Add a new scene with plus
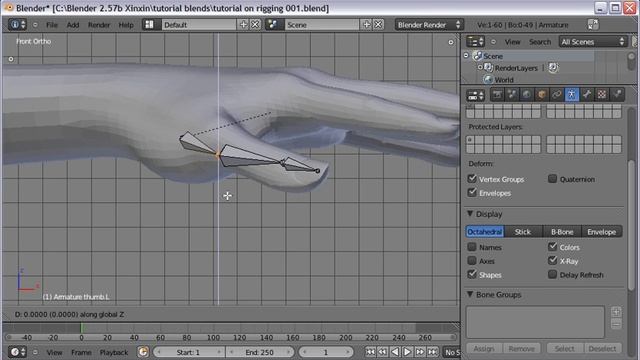The height and width of the screenshot is (360, 640). pyautogui.click(x=367, y=25)
